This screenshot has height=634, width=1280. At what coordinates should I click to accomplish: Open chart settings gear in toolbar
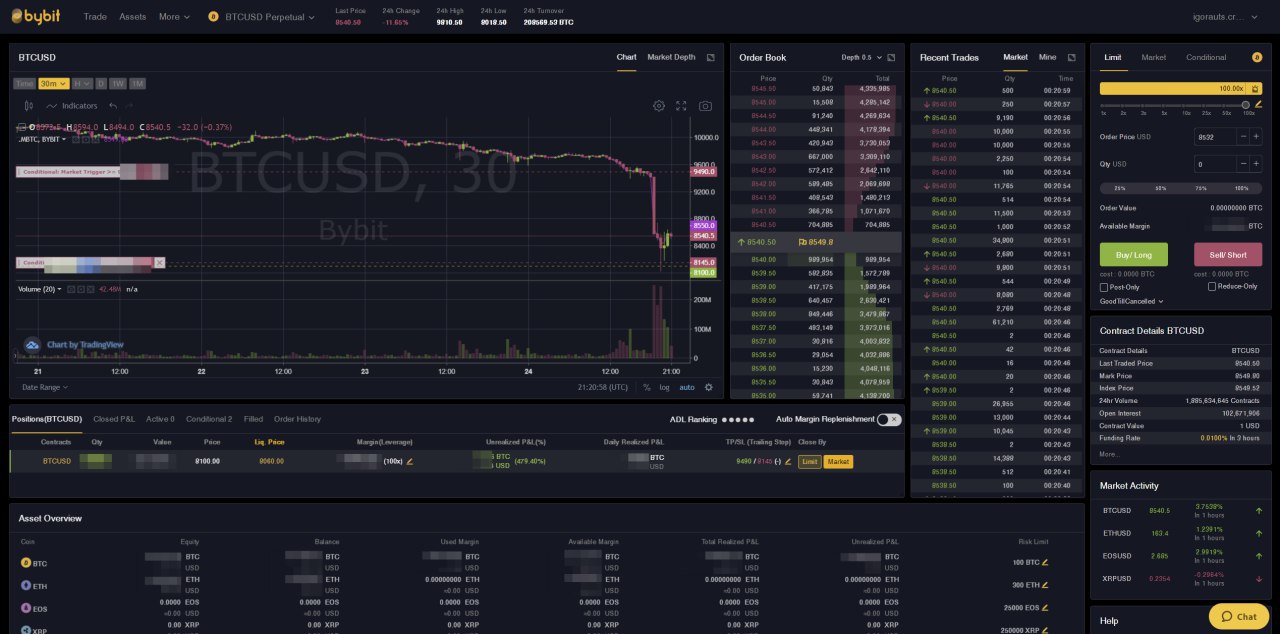coord(659,106)
